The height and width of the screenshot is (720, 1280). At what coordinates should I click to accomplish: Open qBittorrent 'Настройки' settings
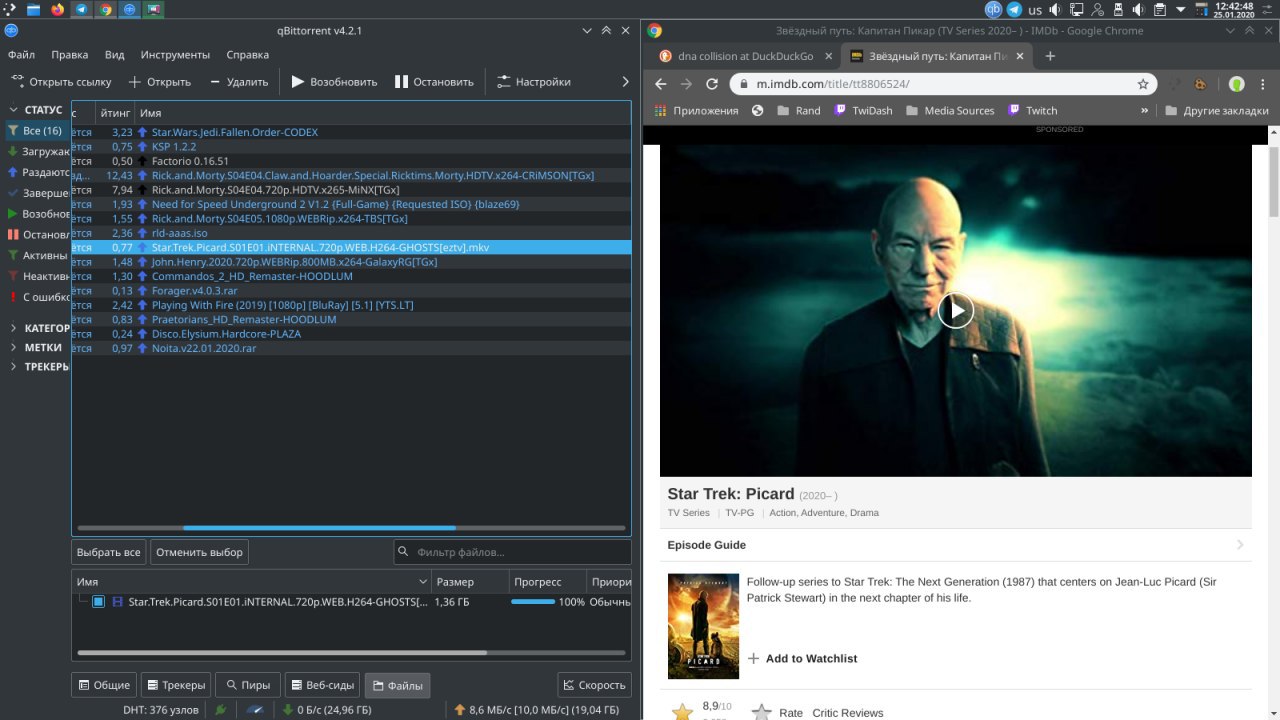pyautogui.click(x=533, y=82)
